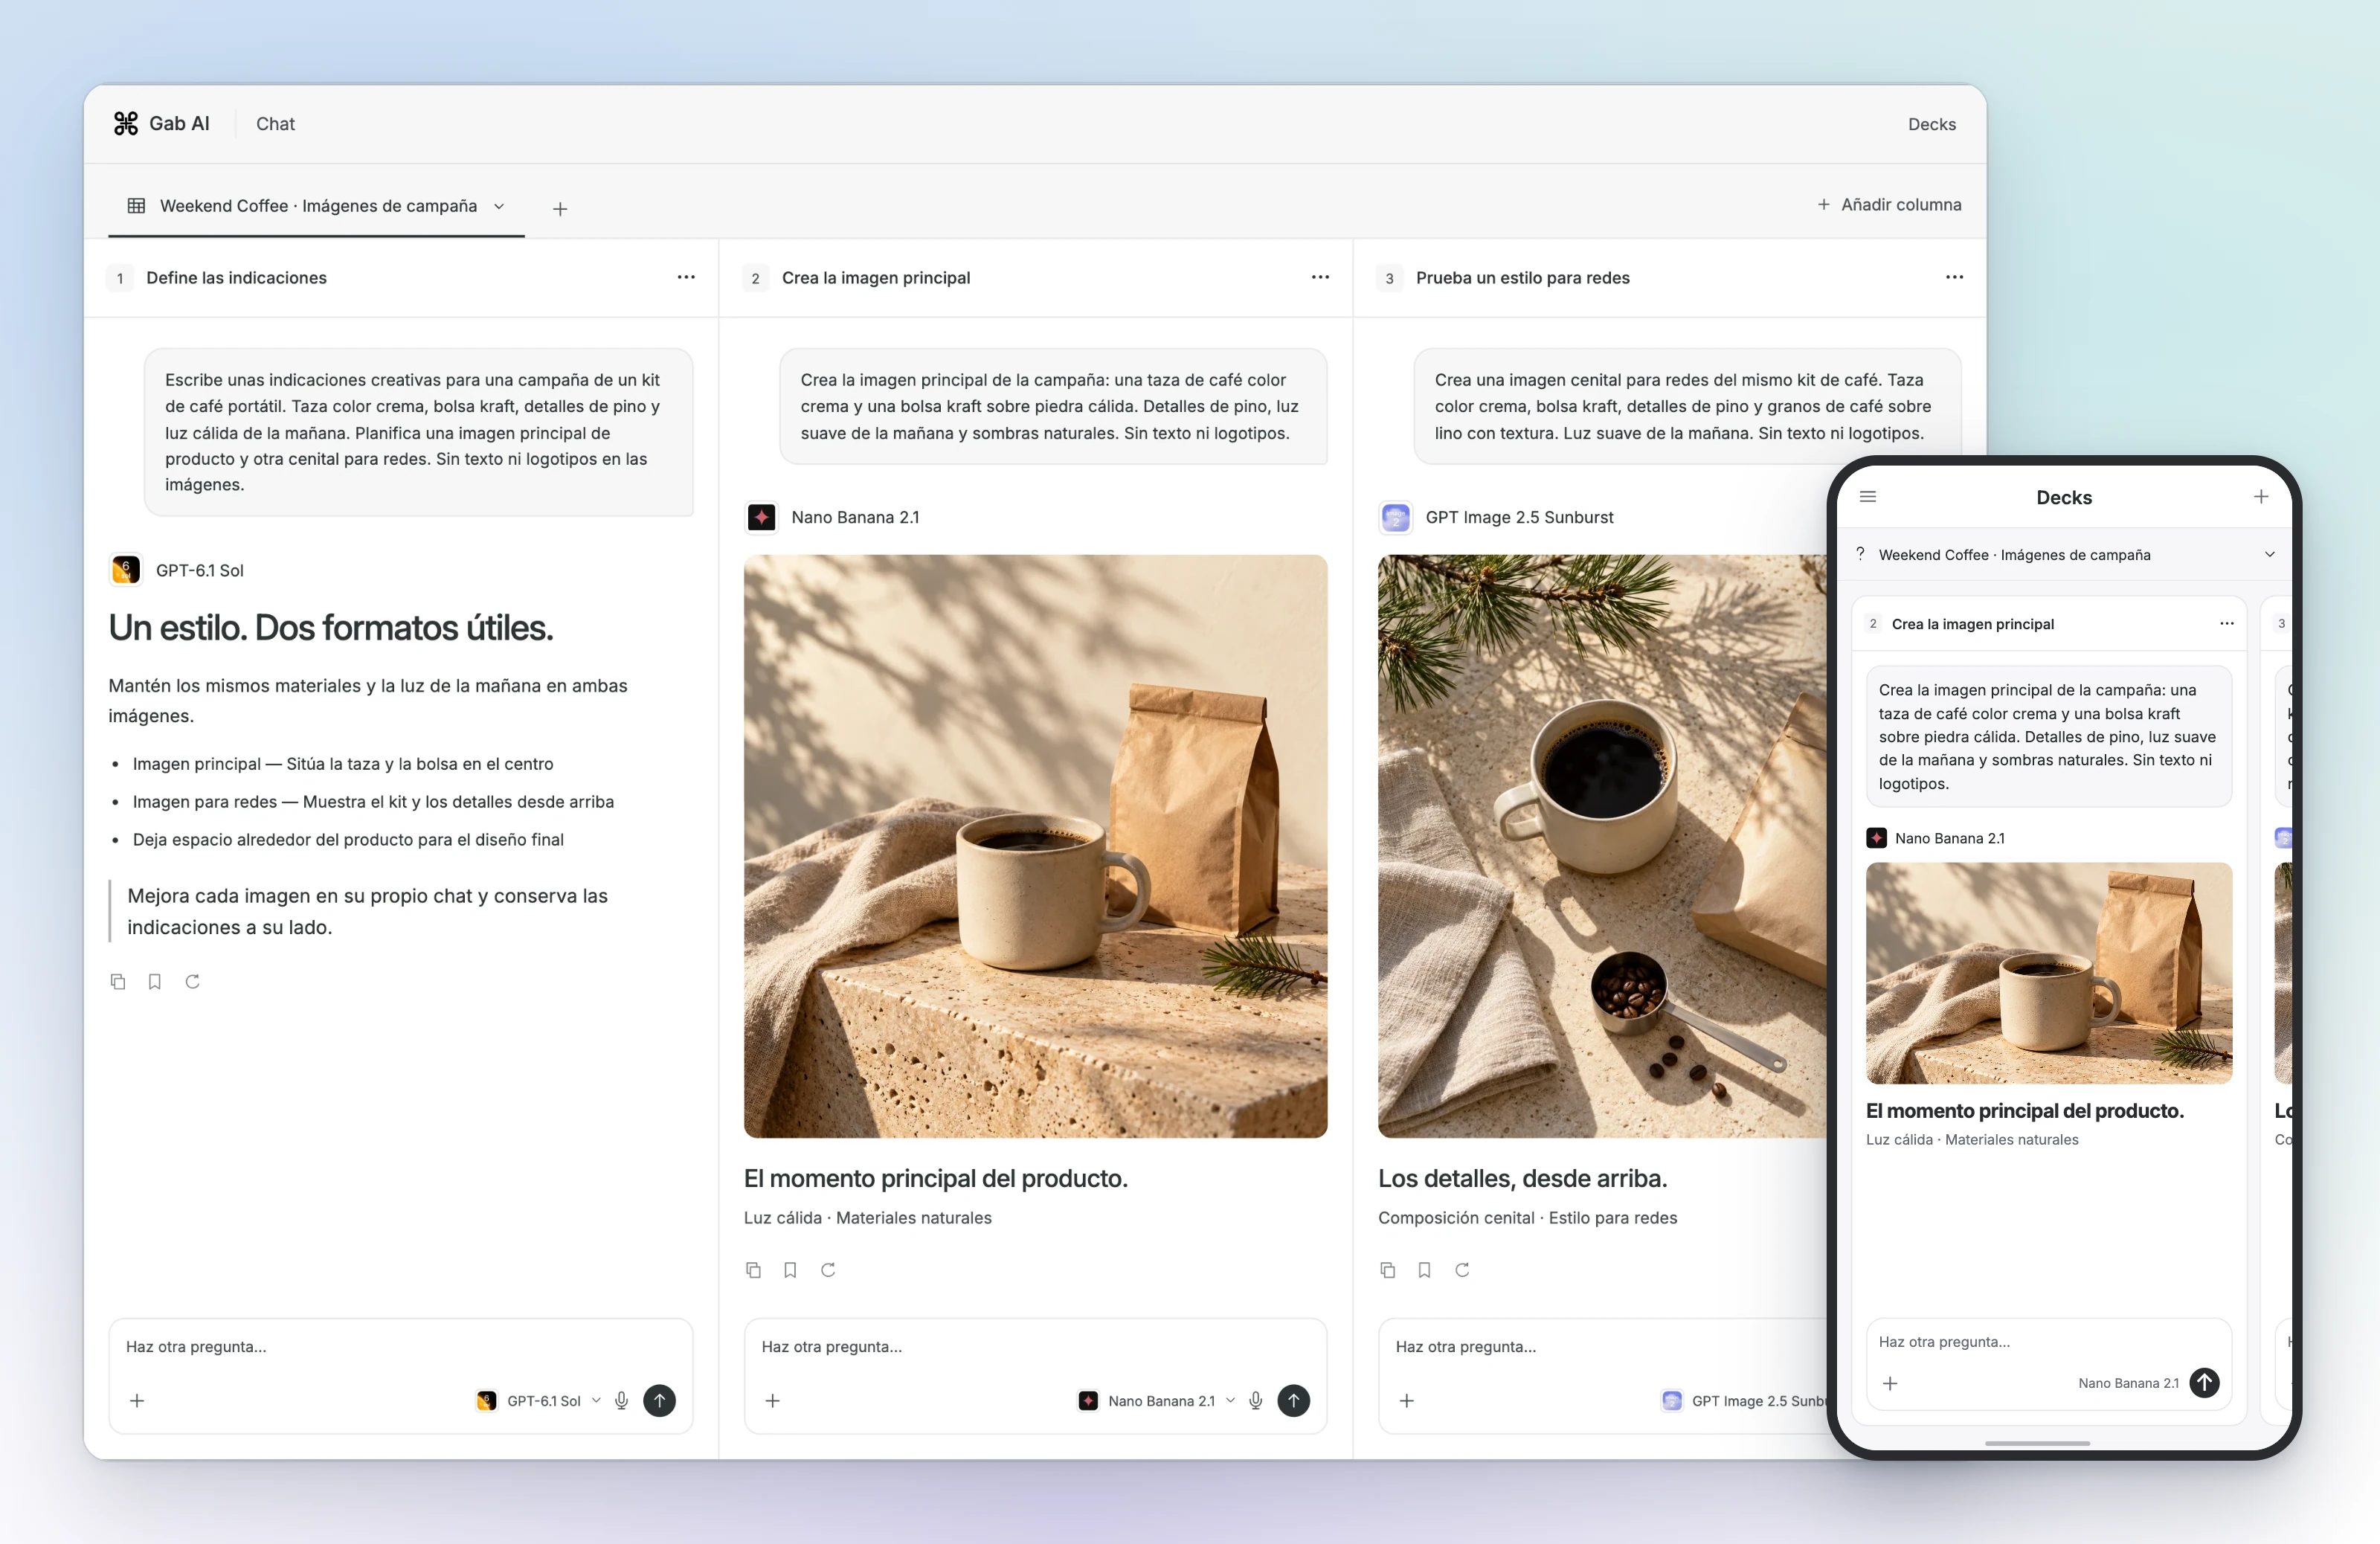Bookmark the Nano Banana image response
The width and height of the screenshot is (2380, 1544).
pos(790,1270)
